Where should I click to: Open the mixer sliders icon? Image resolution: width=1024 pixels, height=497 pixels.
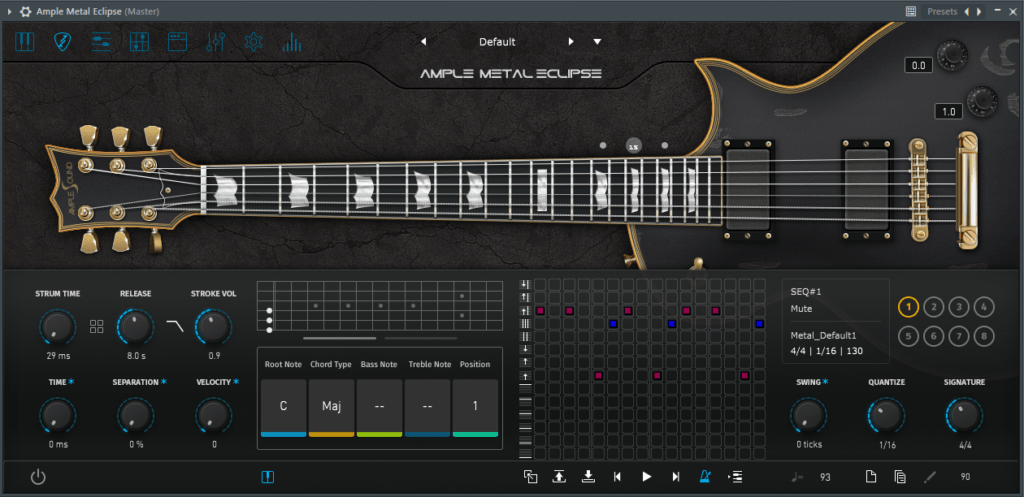(216, 42)
